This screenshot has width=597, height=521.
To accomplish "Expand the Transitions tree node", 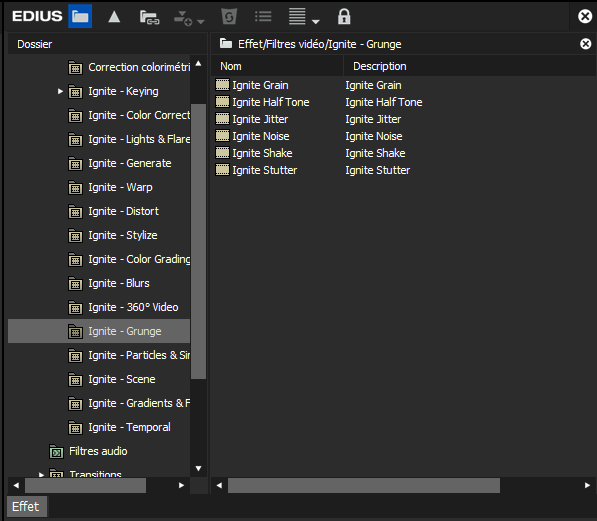I will (x=42, y=475).
